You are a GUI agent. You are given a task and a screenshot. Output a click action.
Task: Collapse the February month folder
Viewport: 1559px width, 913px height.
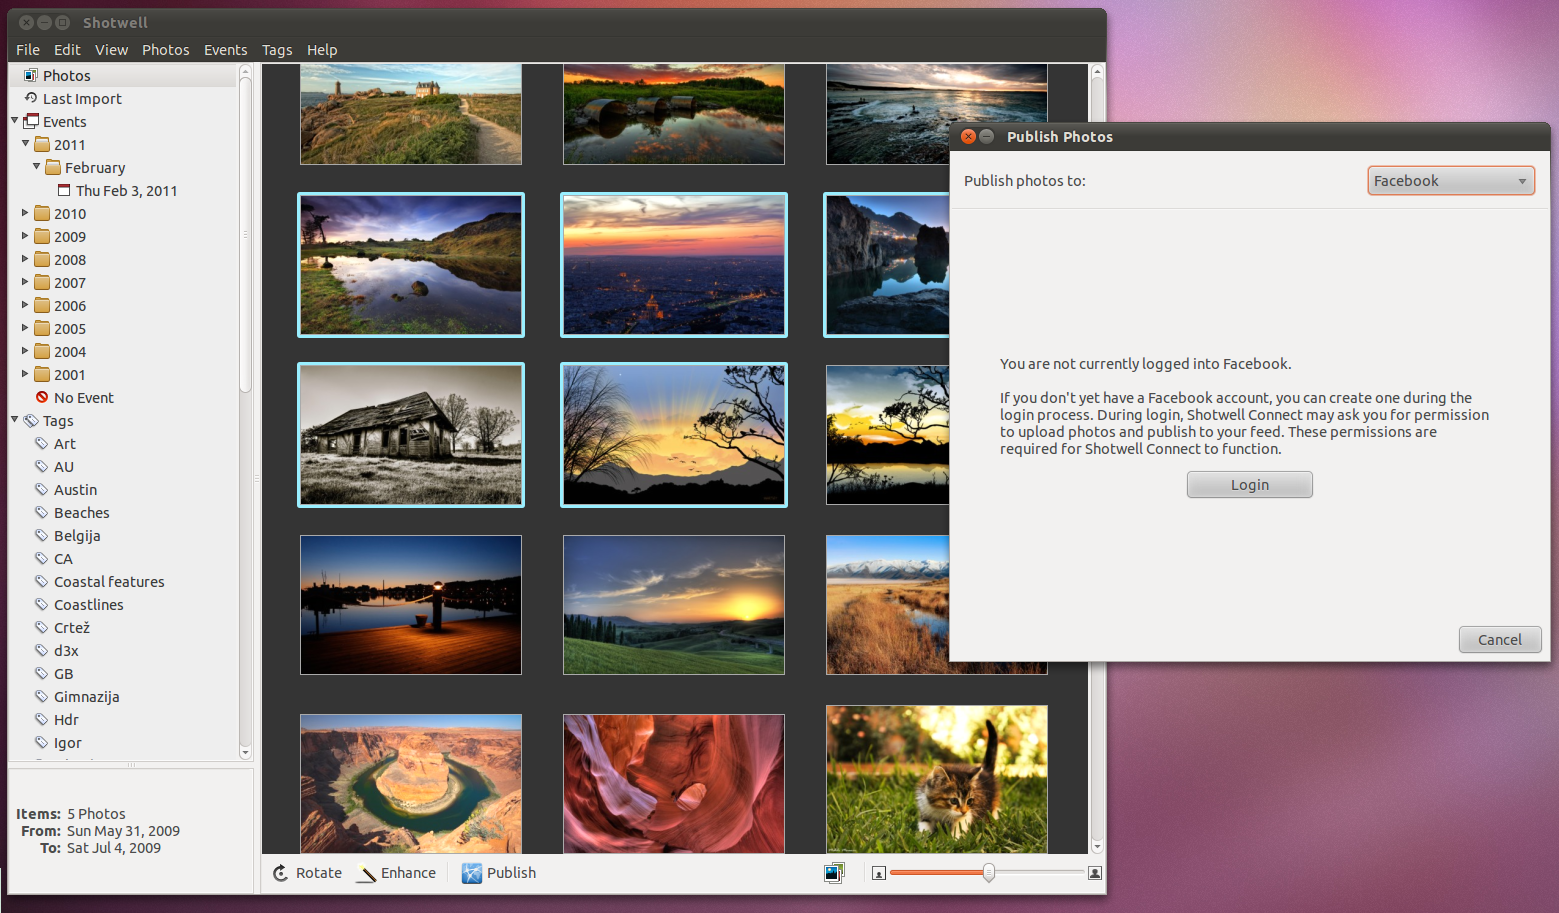36,167
